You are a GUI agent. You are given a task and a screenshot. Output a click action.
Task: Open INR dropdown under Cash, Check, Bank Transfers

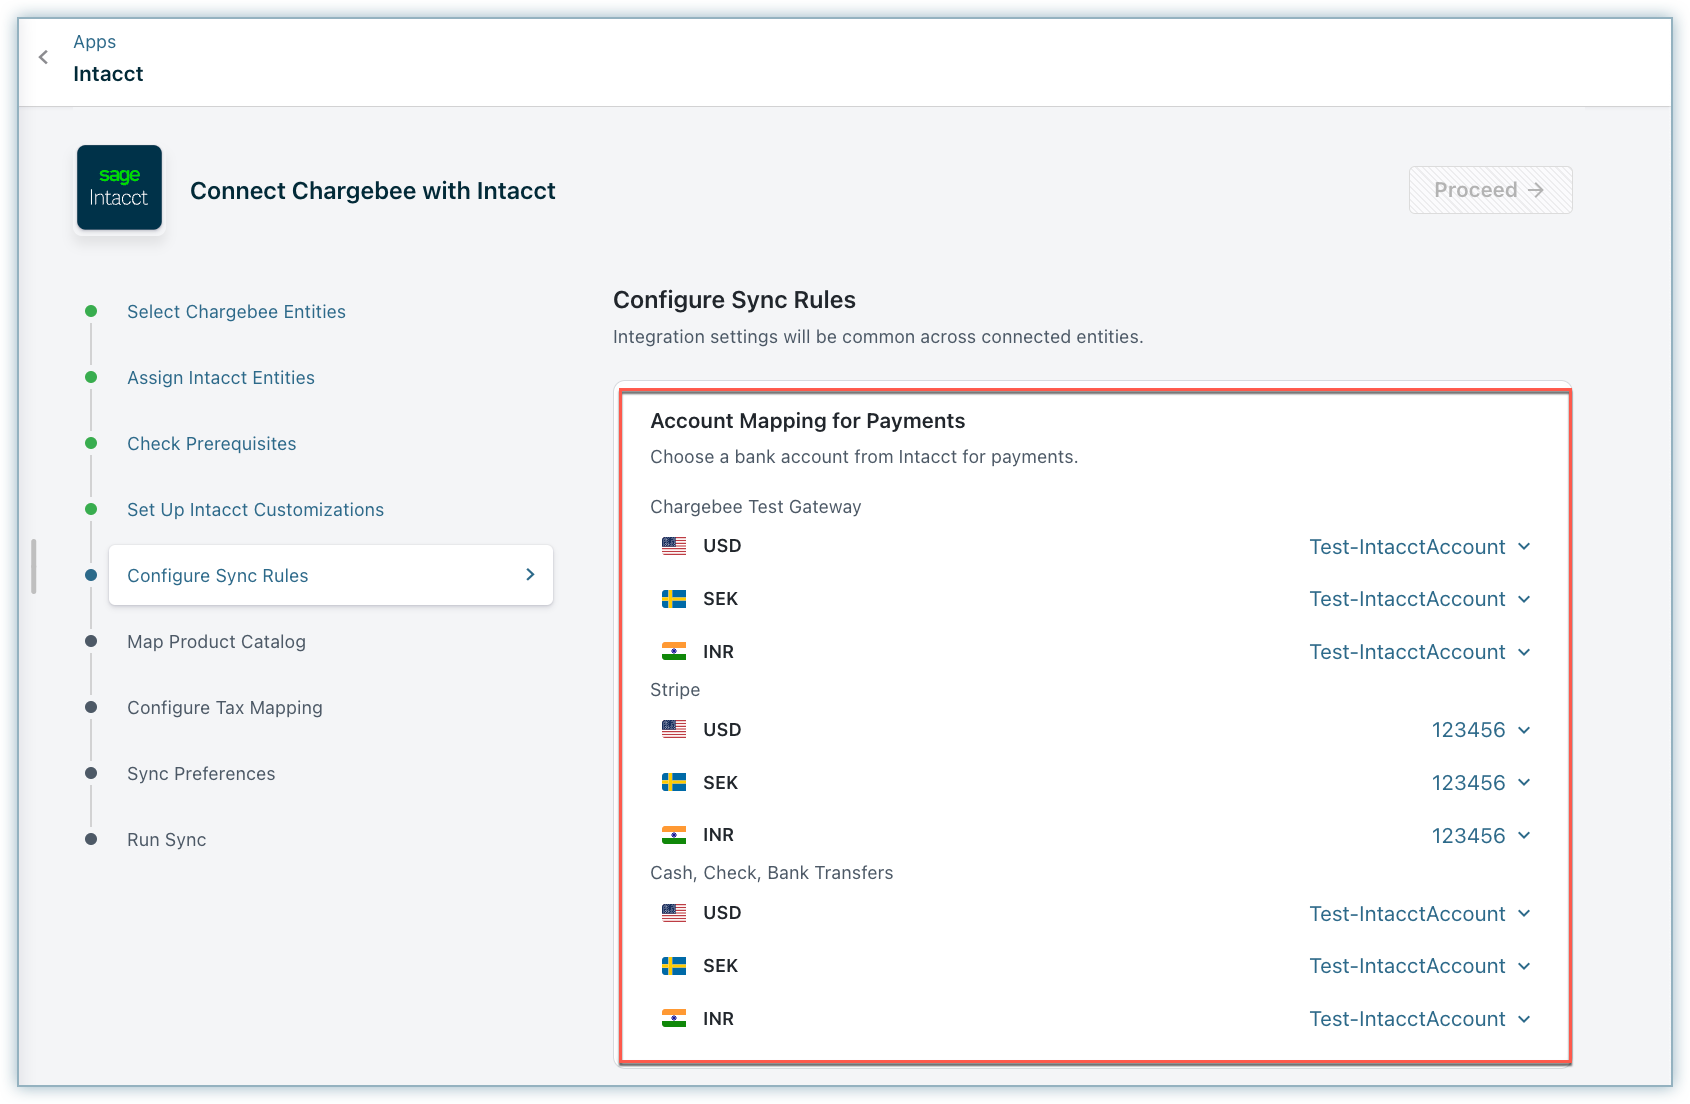tap(1419, 1019)
